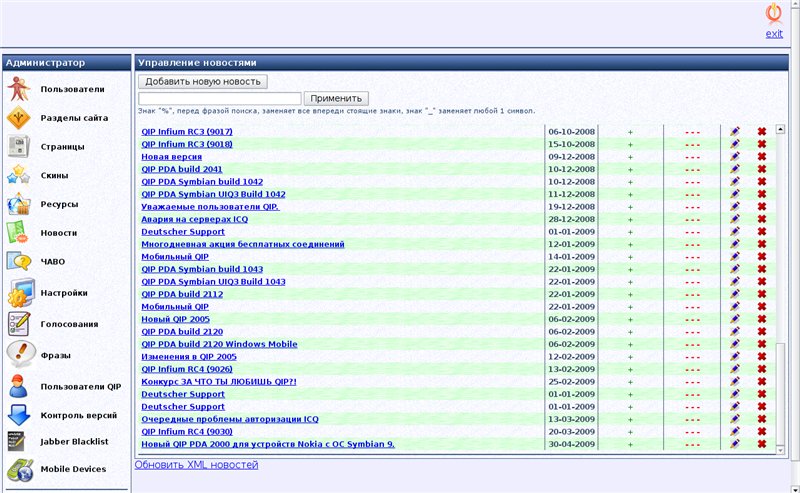
Task: Click the date 28-12-2008 cell
Action: click(x=571, y=219)
